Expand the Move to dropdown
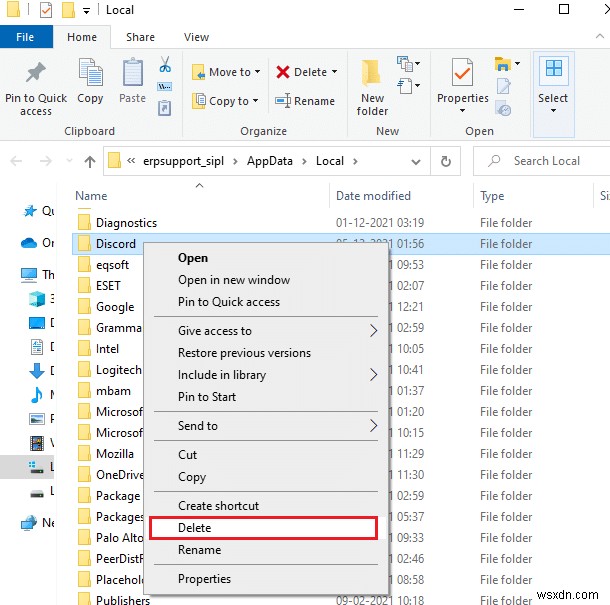610x605 pixels. point(257,72)
